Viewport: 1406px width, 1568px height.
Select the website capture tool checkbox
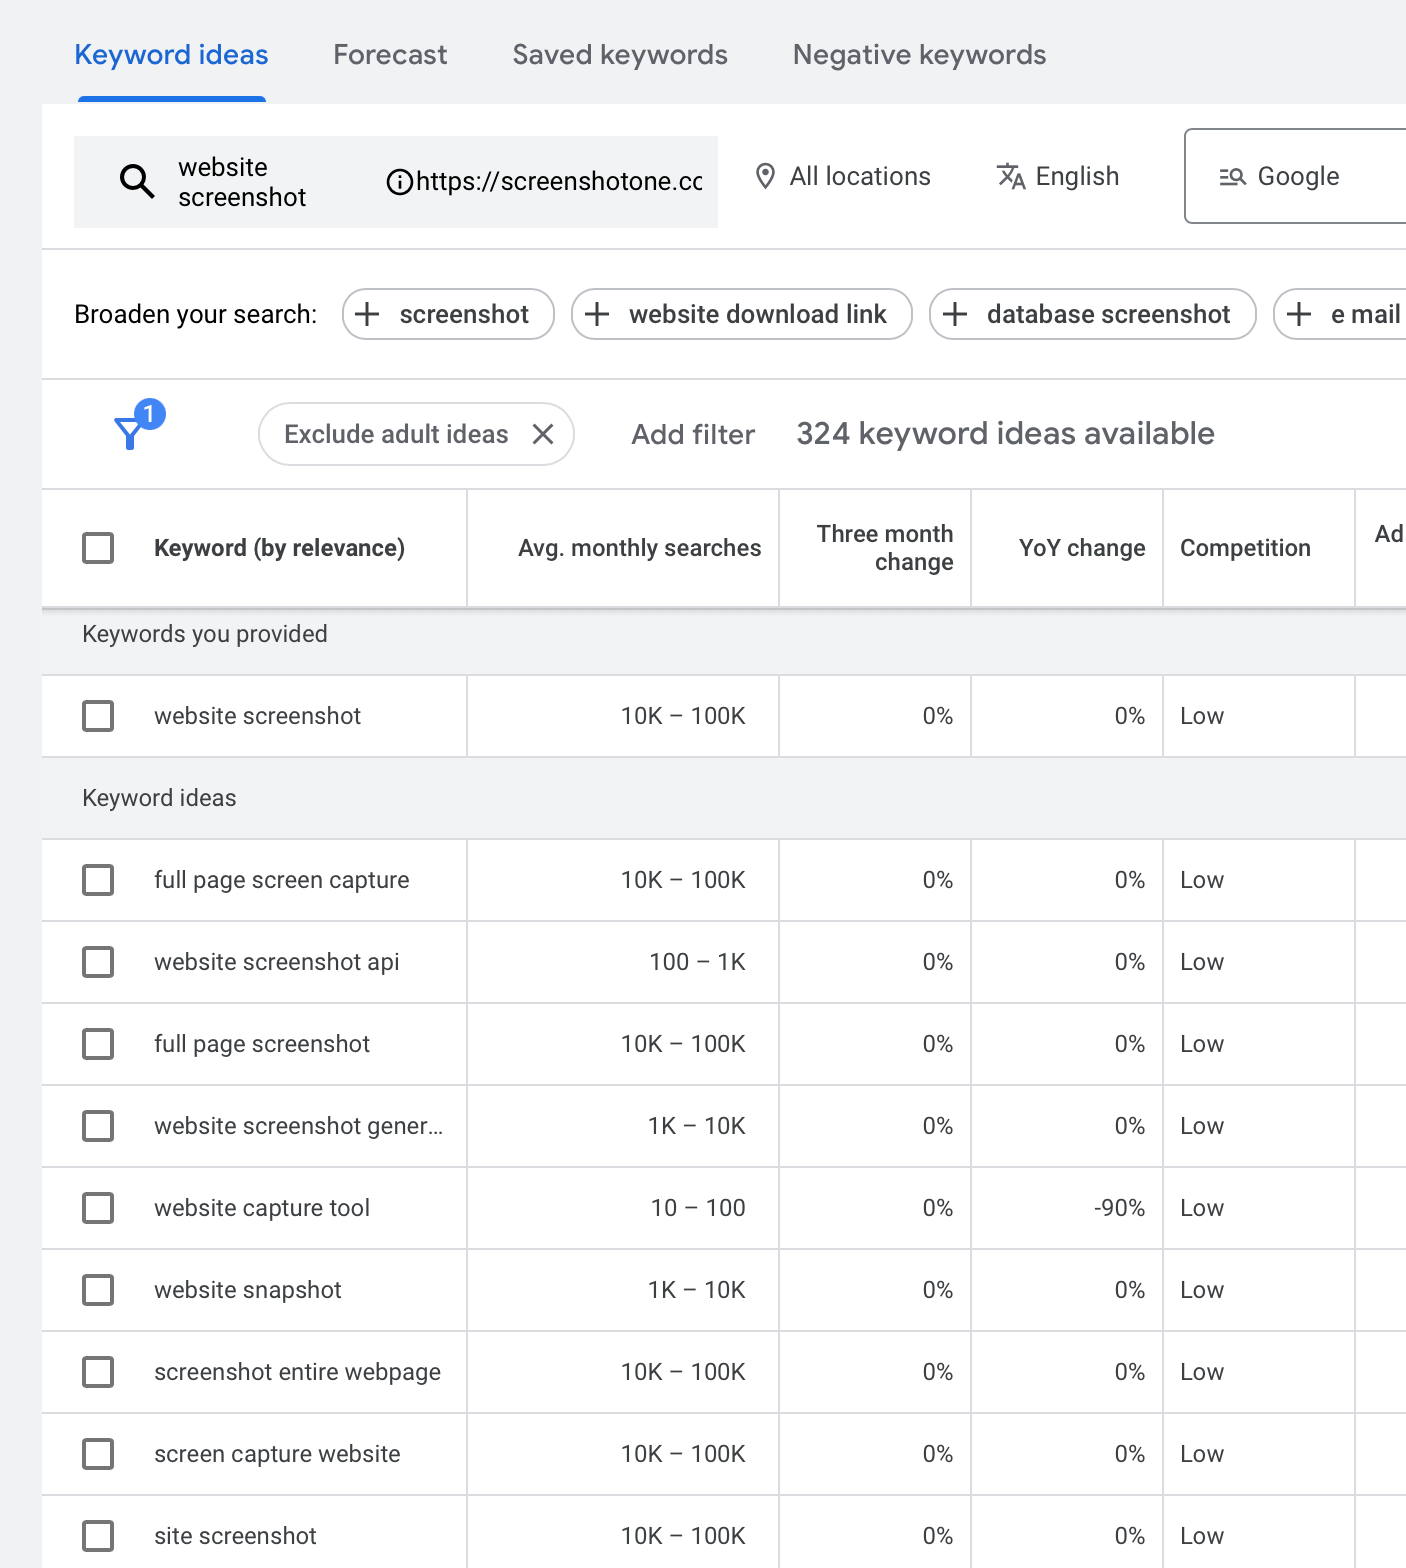98,1208
